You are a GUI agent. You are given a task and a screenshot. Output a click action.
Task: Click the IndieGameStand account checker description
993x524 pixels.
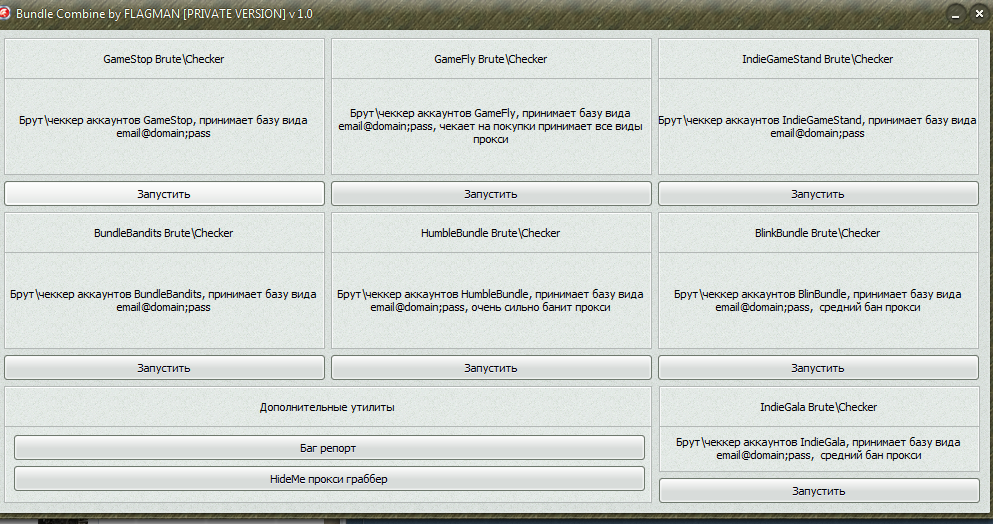click(x=818, y=127)
